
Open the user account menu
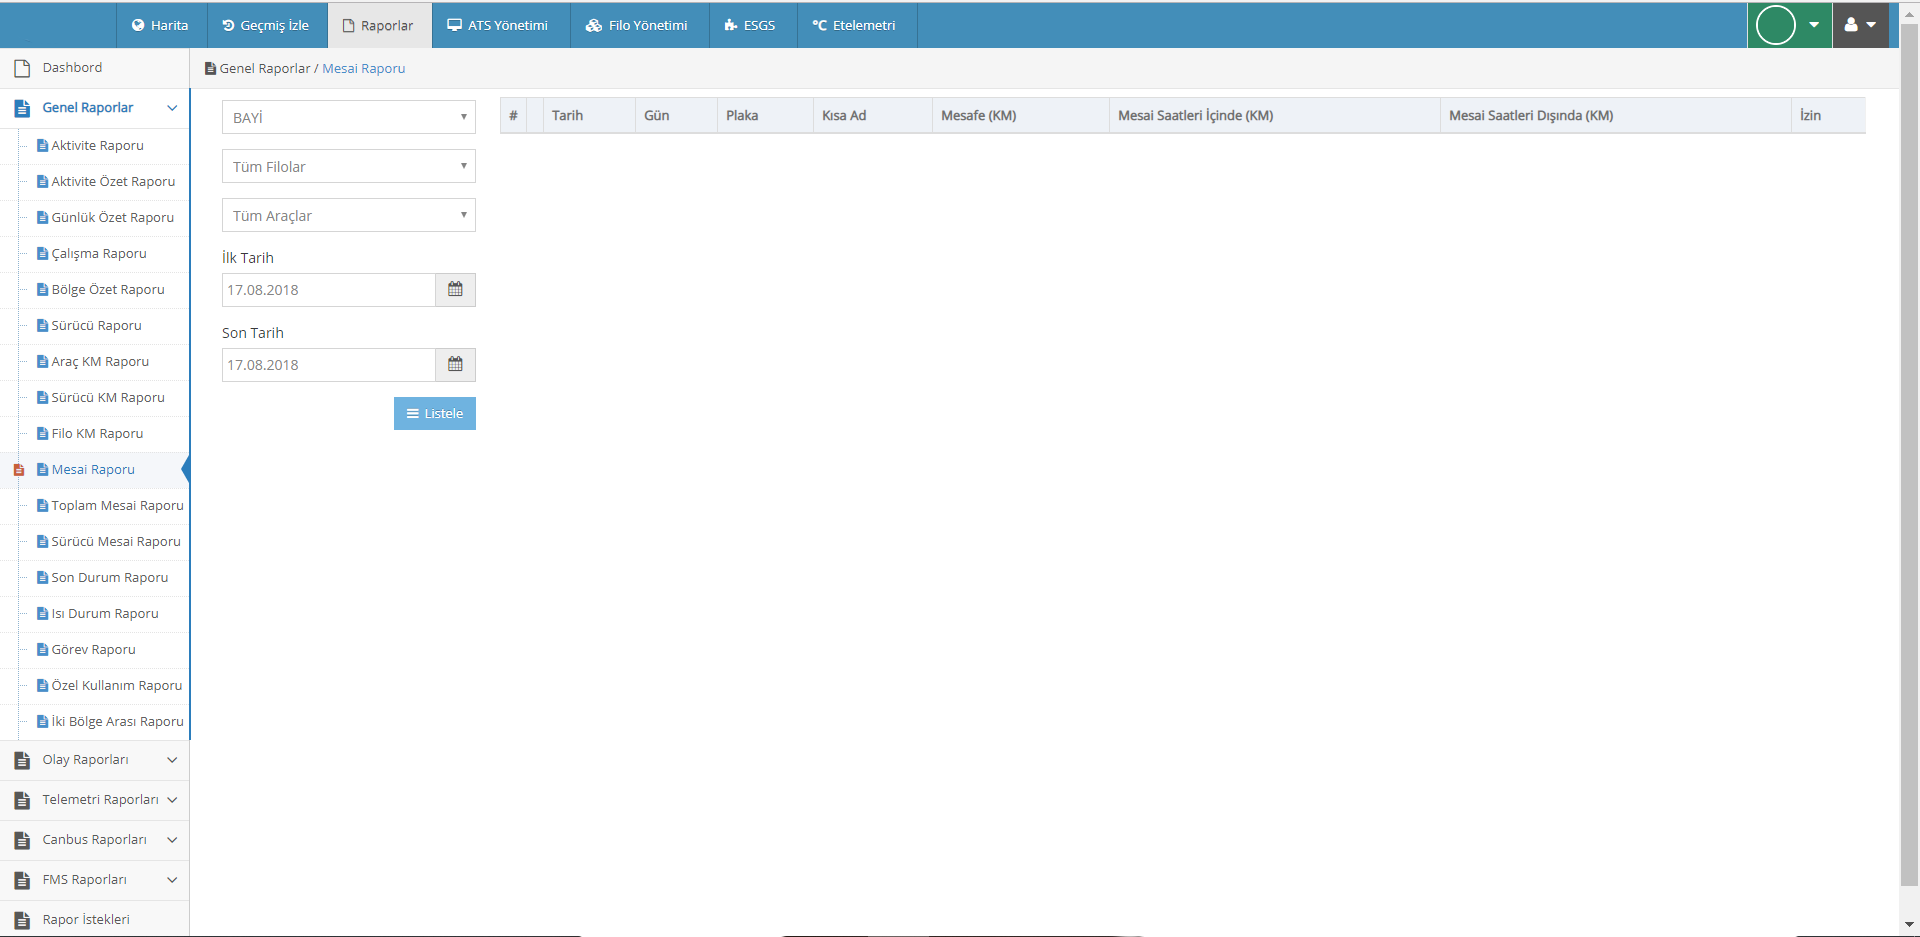(x=1860, y=25)
